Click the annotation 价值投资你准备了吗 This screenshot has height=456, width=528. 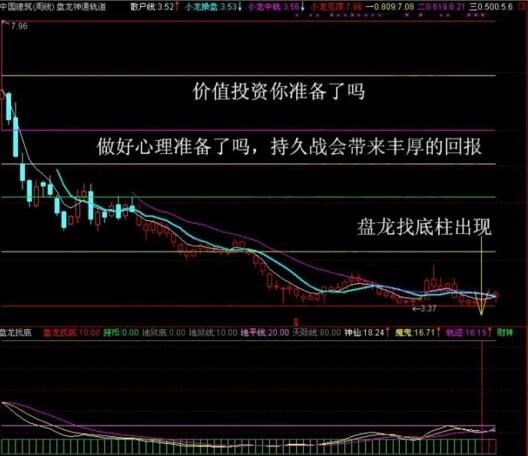[x=279, y=92]
